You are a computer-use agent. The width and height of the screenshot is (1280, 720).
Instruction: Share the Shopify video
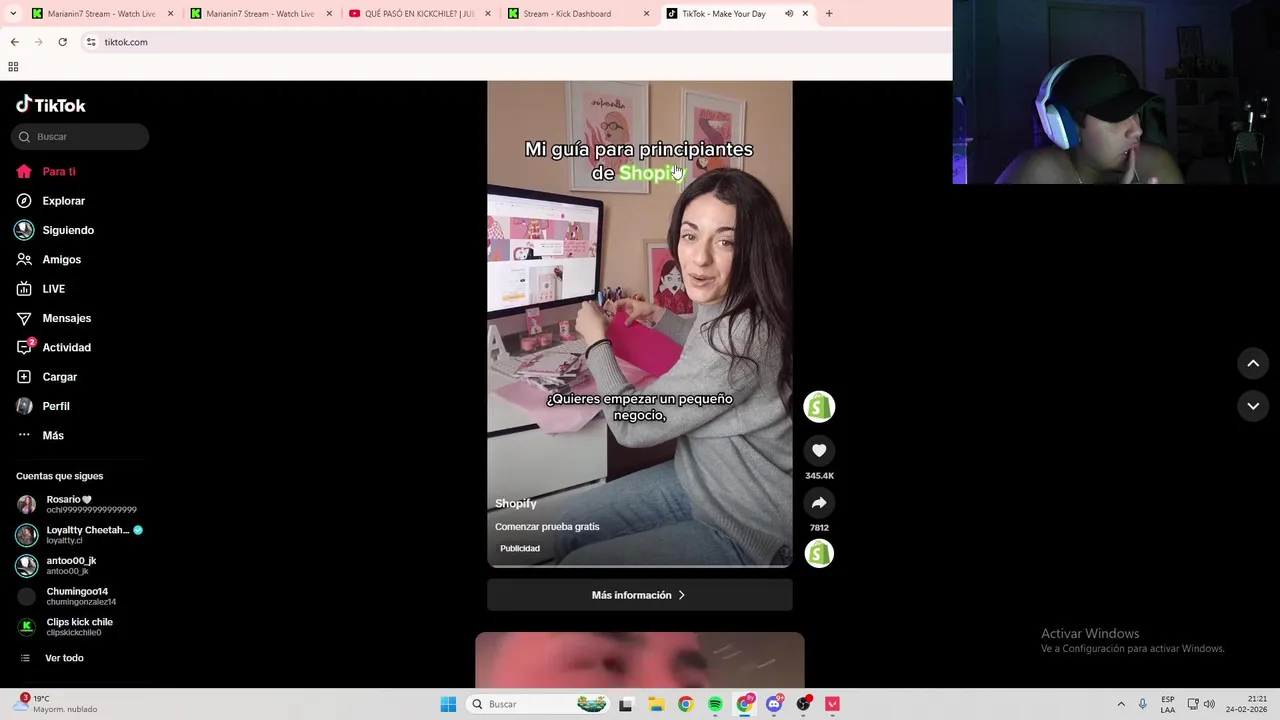pos(819,502)
